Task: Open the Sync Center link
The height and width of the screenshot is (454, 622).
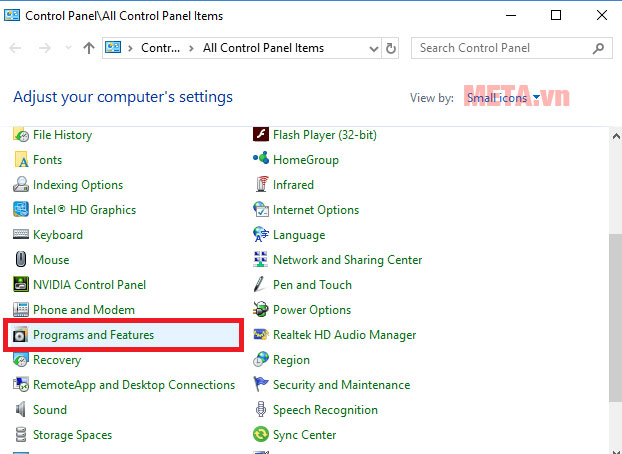Action: click(x=305, y=435)
